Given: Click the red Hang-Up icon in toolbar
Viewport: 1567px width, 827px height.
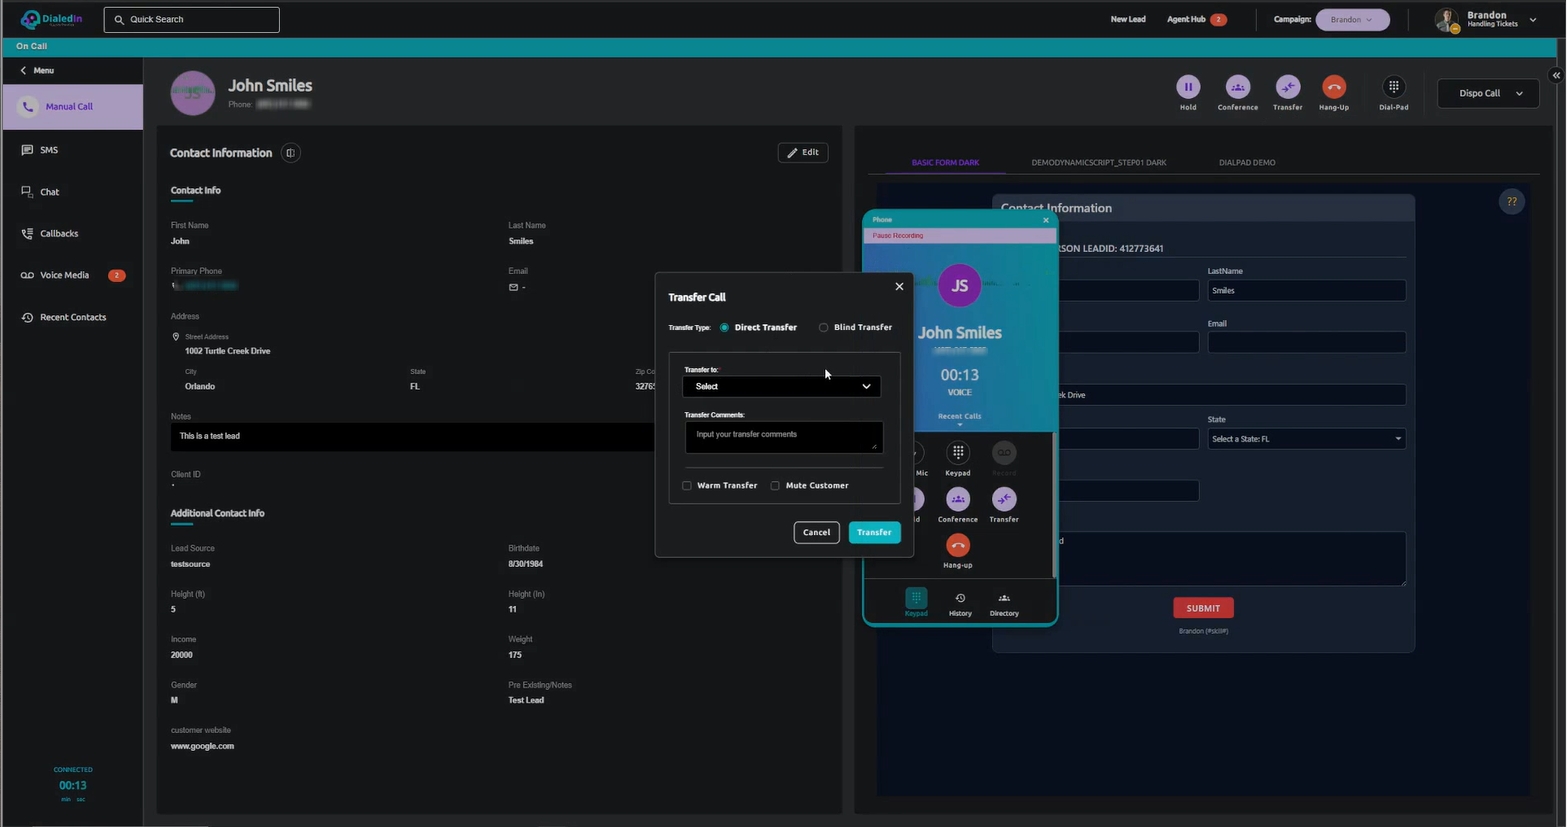Looking at the screenshot, I should click(x=1333, y=88).
